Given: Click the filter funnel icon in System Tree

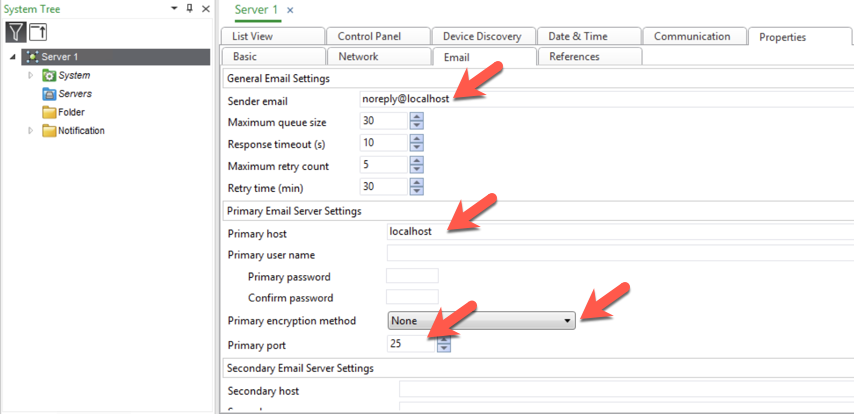Looking at the screenshot, I should 16,32.
